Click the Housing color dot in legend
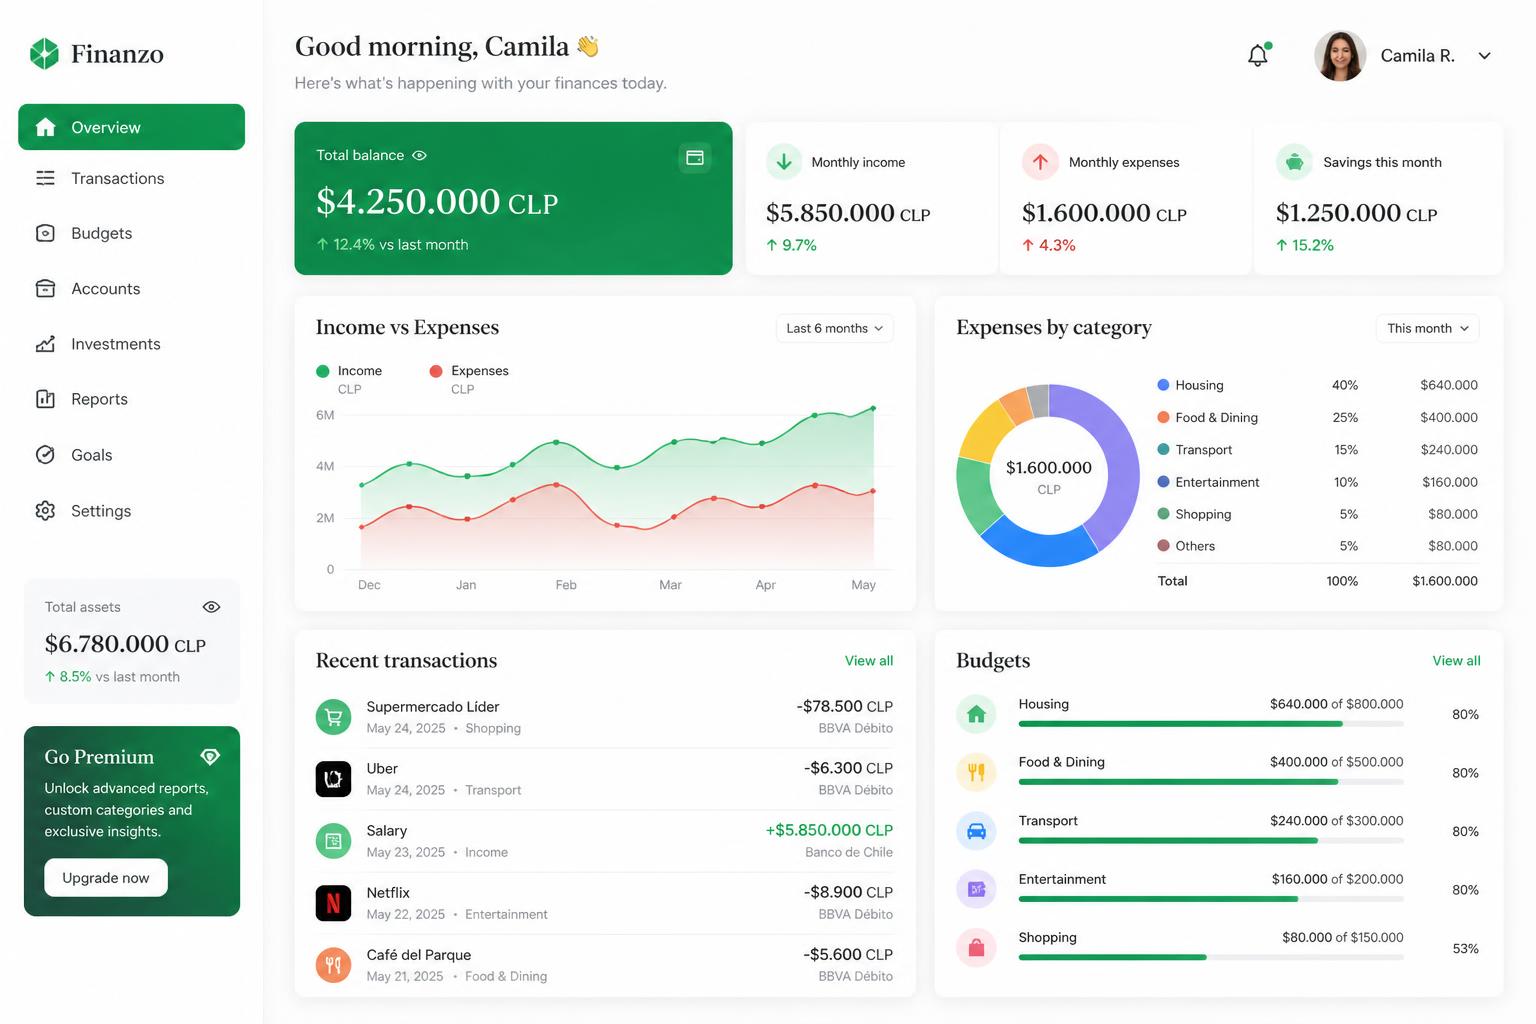The height and width of the screenshot is (1024, 1536). click(1163, 385)
